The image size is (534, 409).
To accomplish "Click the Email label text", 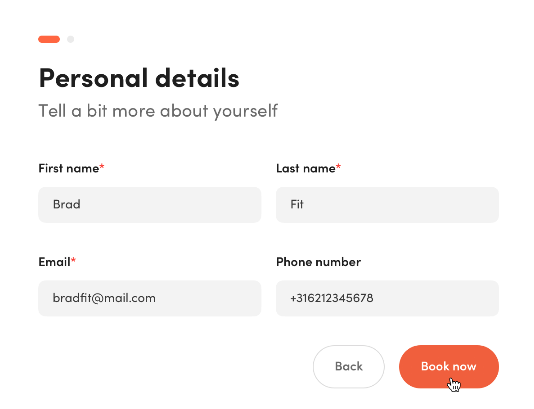I will tap(54, 262).
